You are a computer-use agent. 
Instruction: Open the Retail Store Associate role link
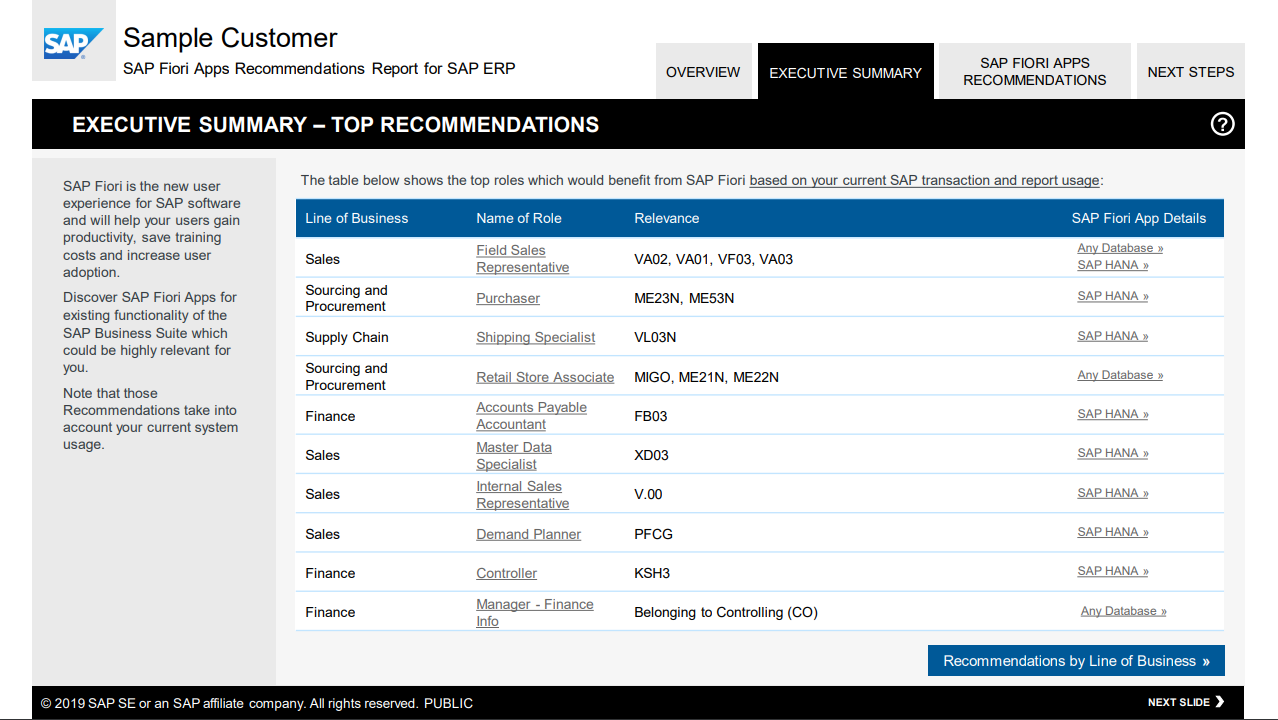click(x=545, y=377)
